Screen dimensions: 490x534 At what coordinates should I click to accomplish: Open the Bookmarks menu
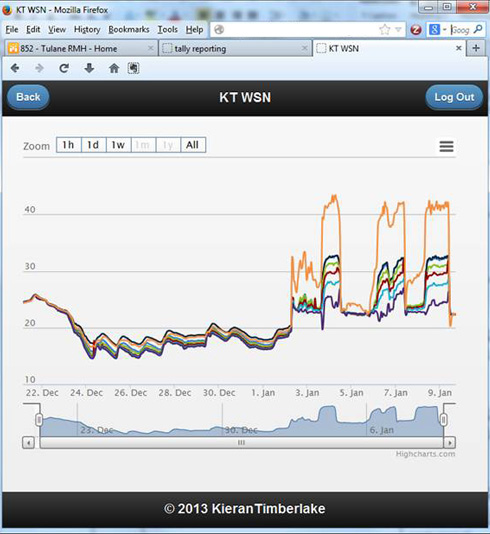click(129, 30)
